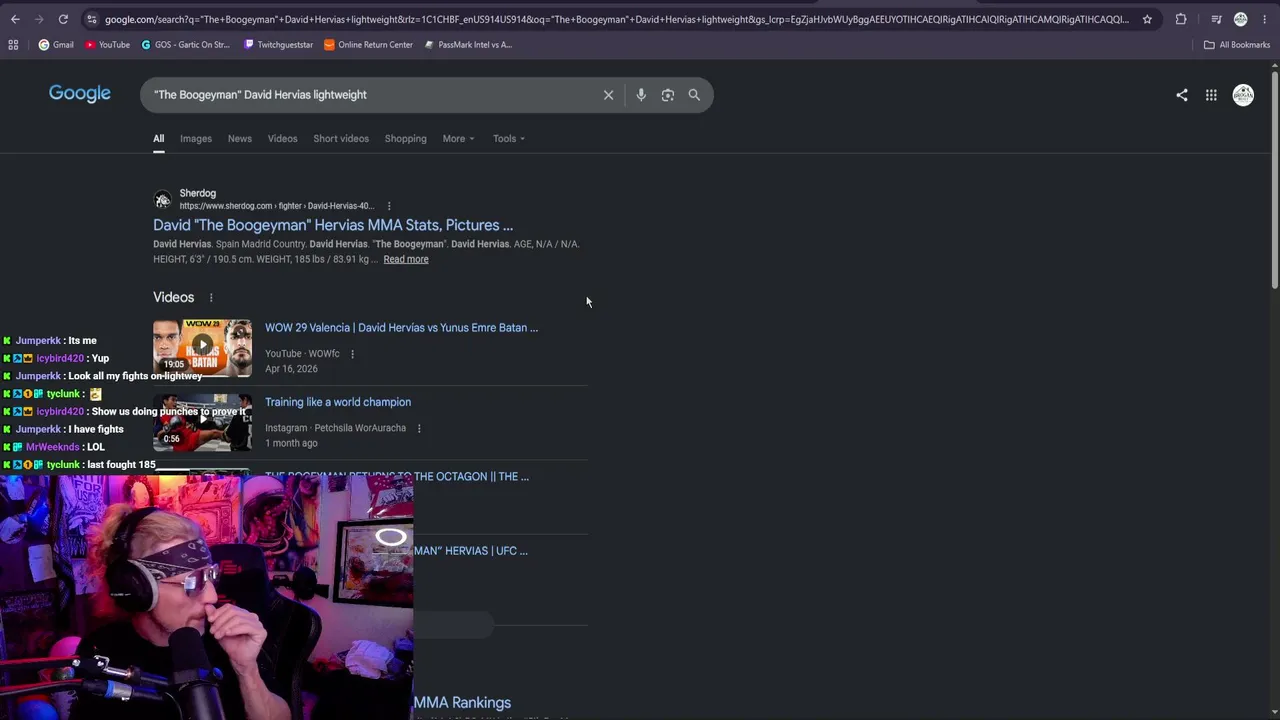Open the All Bookmarks folder
1280x720 pixels.
click(1237, 45)
